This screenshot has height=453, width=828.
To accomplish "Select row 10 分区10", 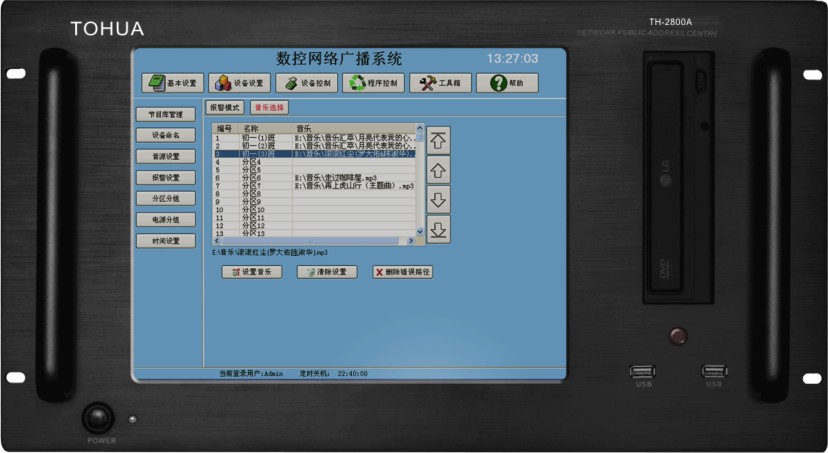I will click(x=314, y=210).
